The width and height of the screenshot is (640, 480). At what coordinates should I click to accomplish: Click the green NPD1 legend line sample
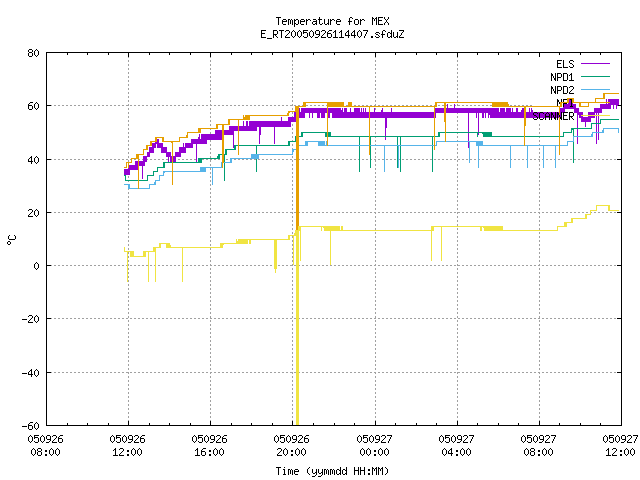(x=595, y=77)
